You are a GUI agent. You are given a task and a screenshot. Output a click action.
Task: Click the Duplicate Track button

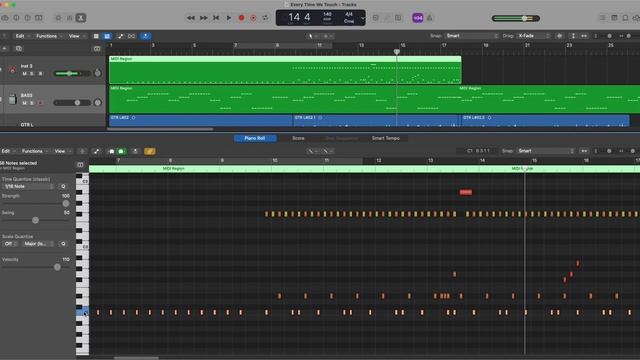[19, 49]
